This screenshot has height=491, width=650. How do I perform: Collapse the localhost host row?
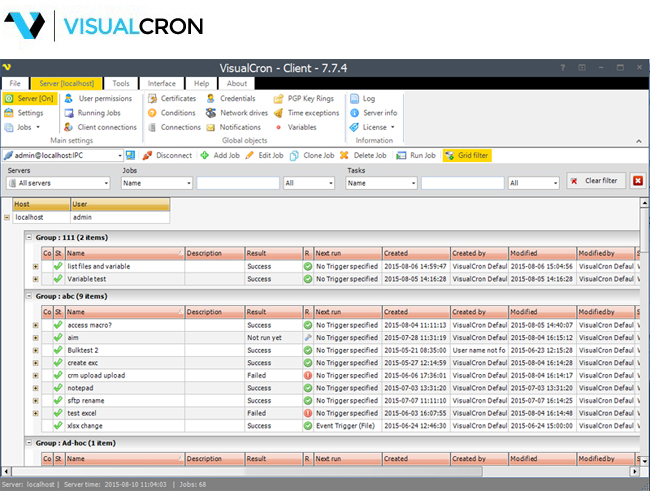pos(7,217)
